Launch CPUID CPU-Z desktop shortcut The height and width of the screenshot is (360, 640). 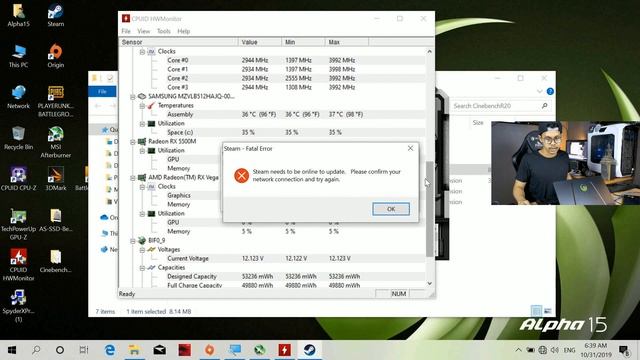pyautogui.click(x=18, y=179)
